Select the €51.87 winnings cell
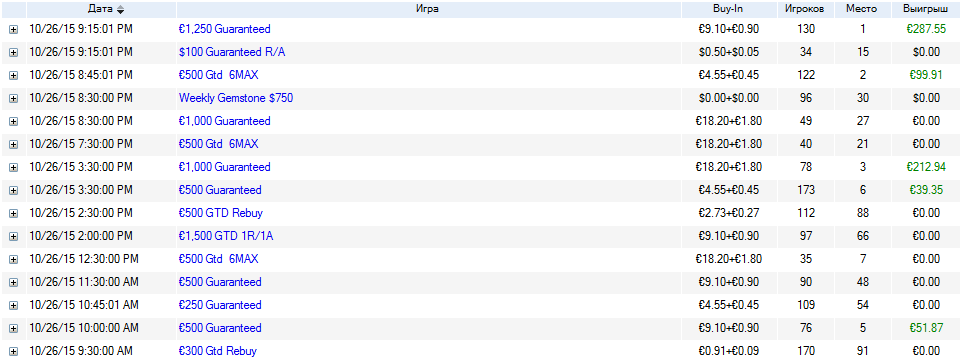Screen dimensions: 960x362 click(926, 328)
